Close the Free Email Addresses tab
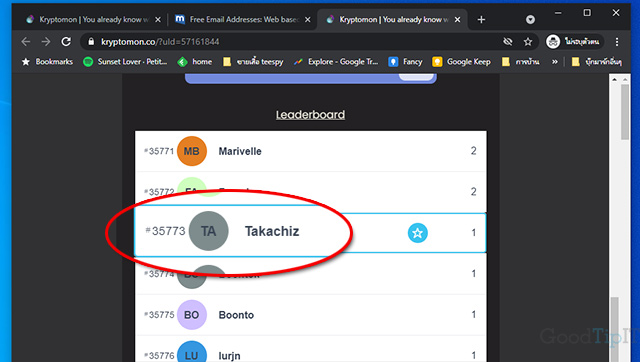 click(308, 20)
